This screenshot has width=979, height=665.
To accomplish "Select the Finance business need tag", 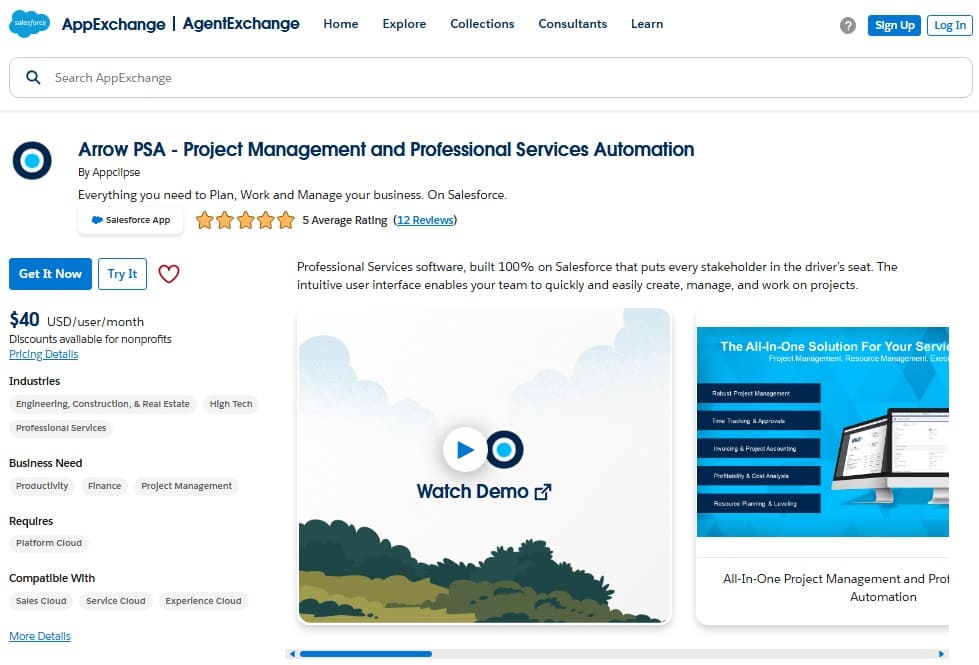I will coord(104,486).
